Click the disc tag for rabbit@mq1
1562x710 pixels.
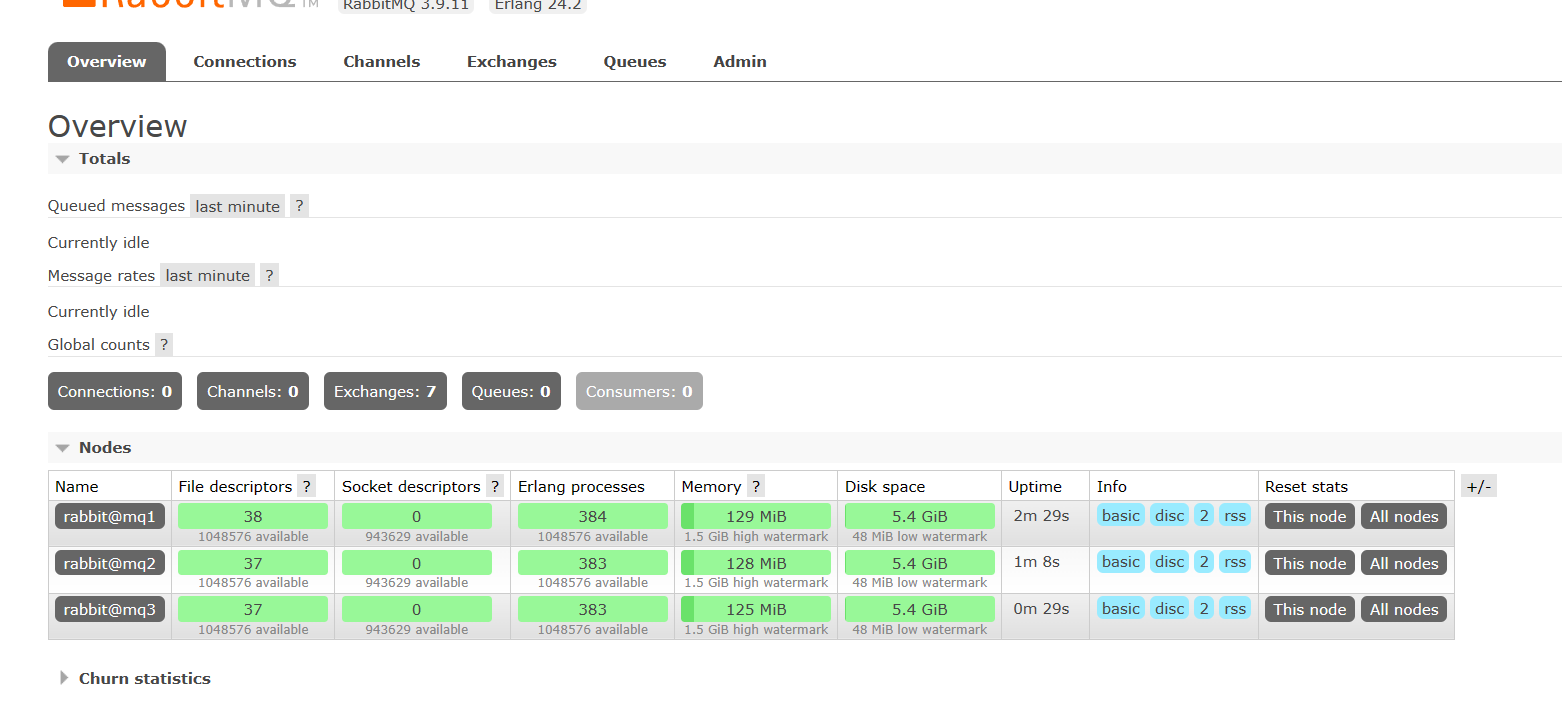coord(1170,515)
